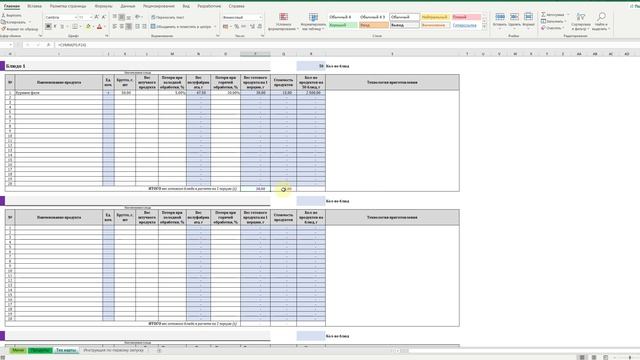Open Conditional Formatting (Условное форматирование)
This screenshot has width=640, height=360.
click(x=283, y=22)
